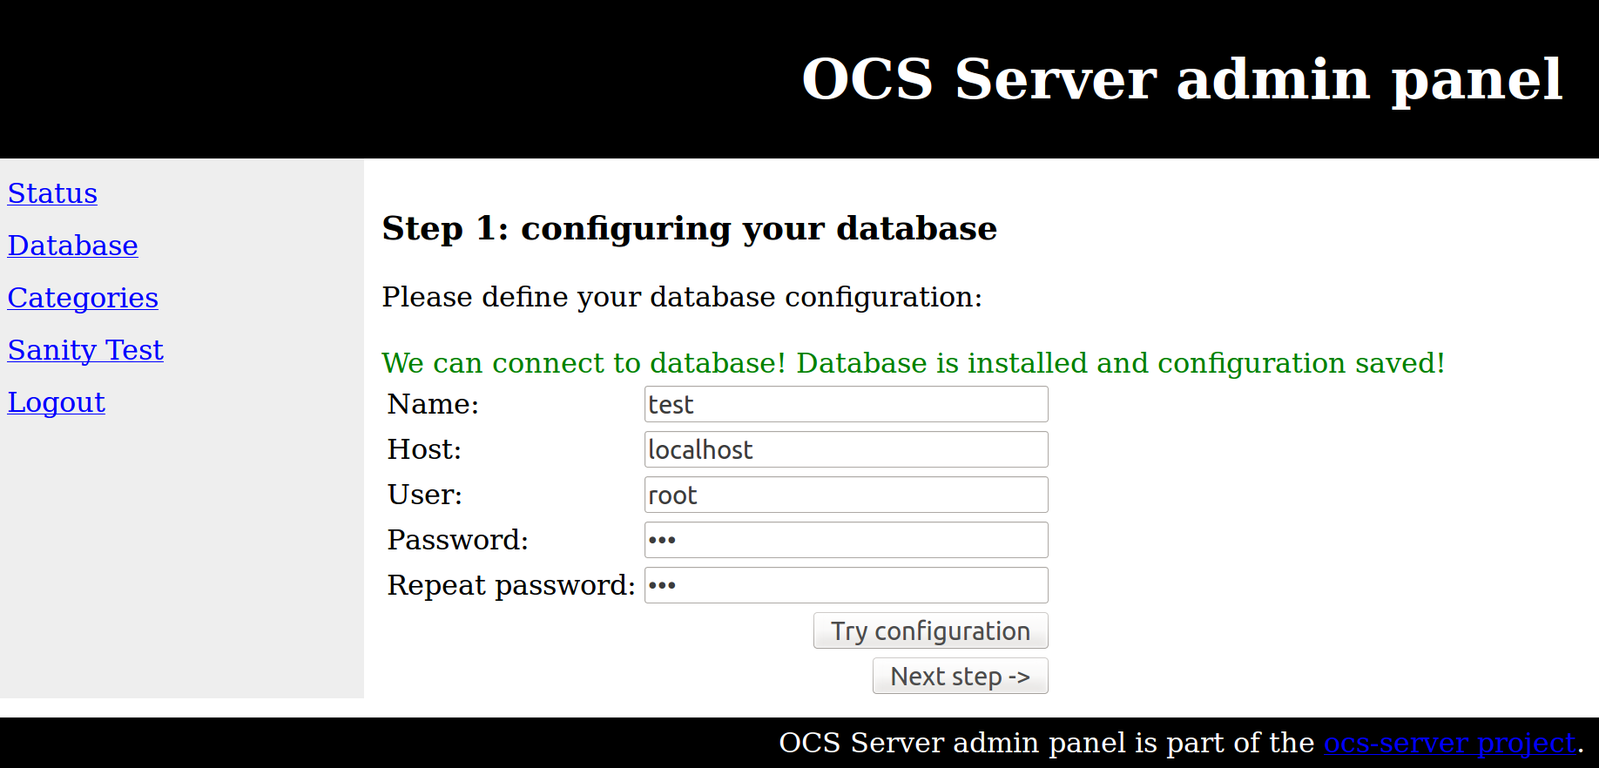Click the Host input containing localhost
The image size is (1599, 768).
click(846, 450)
